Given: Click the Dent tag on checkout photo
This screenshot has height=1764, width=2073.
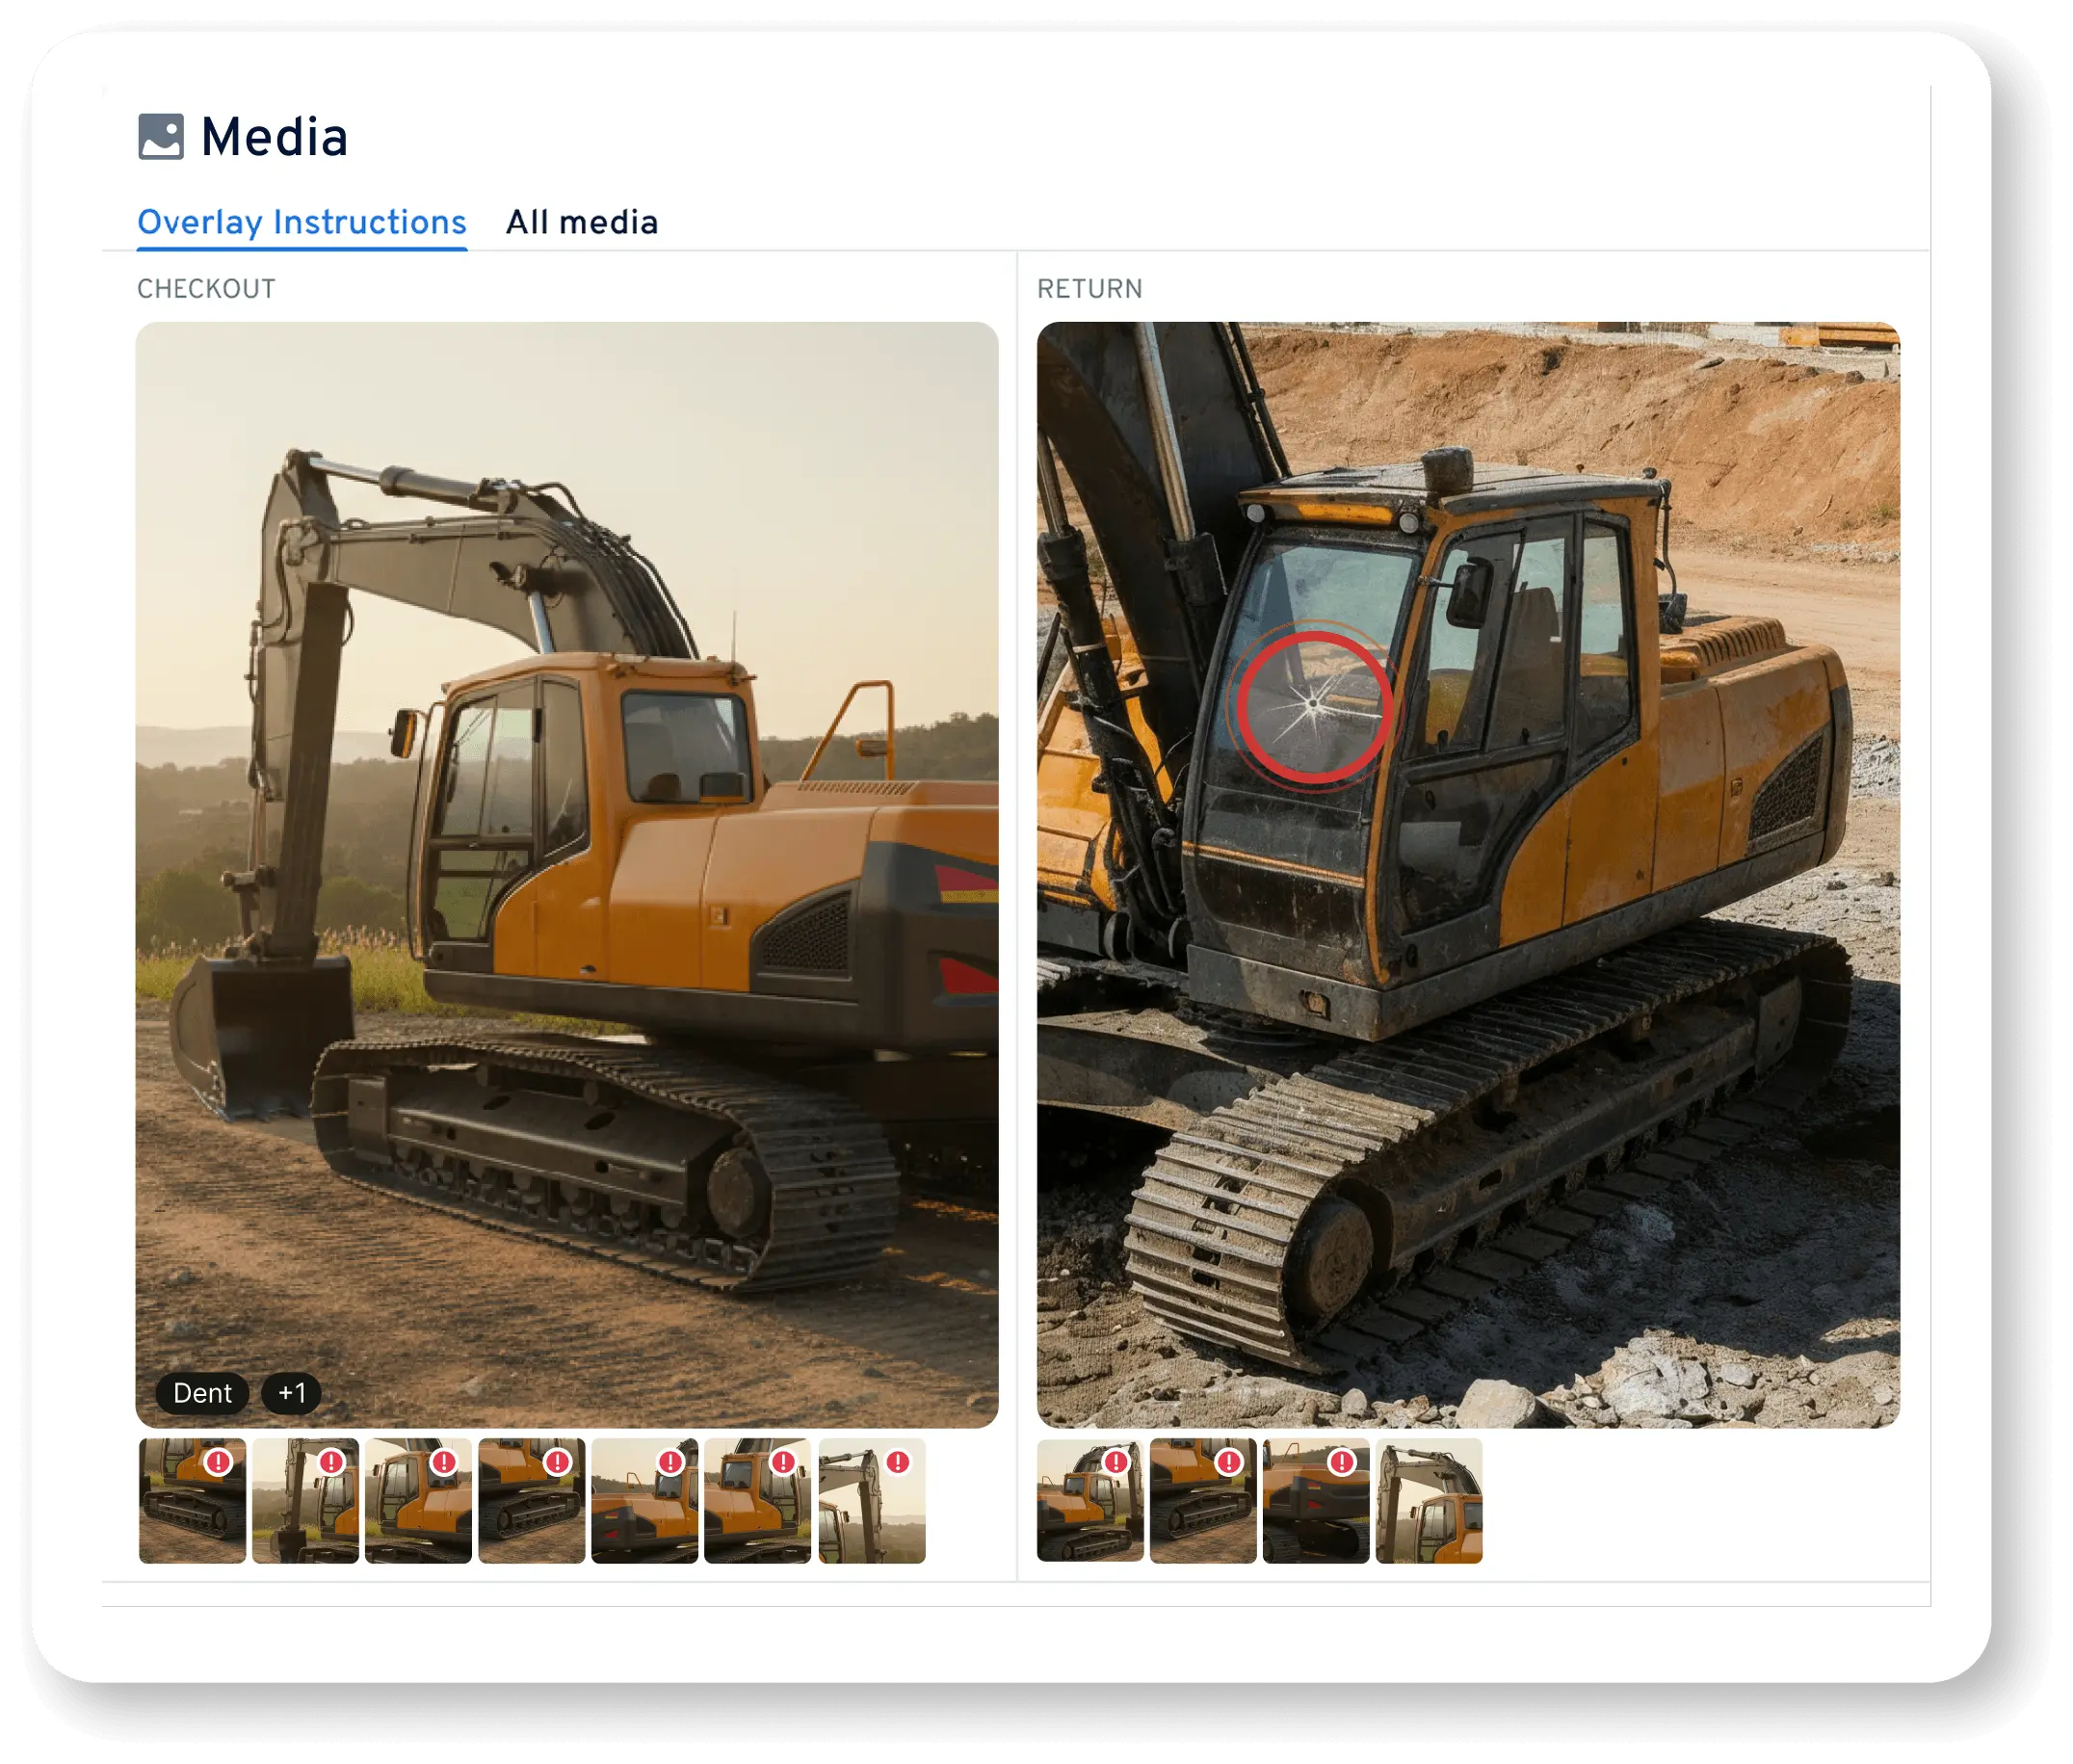Looking at the screenshot, I should pyautogui.click(x=202, y=1392).
